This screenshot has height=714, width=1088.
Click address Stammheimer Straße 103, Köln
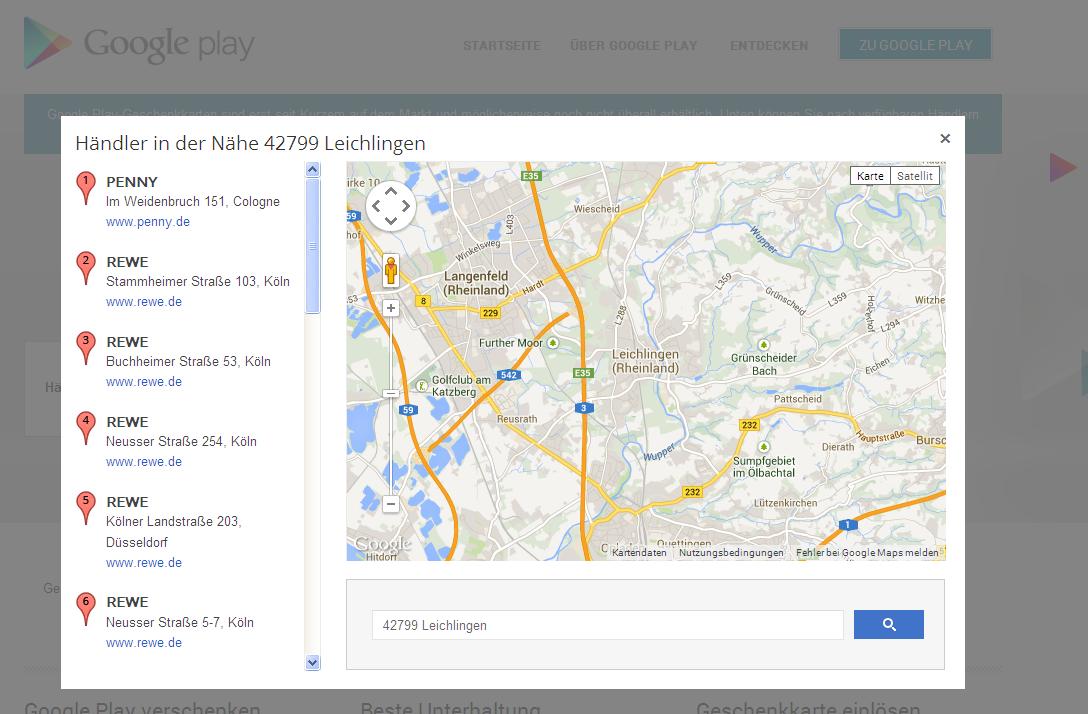pyautogui.click(x=198, y=281)
